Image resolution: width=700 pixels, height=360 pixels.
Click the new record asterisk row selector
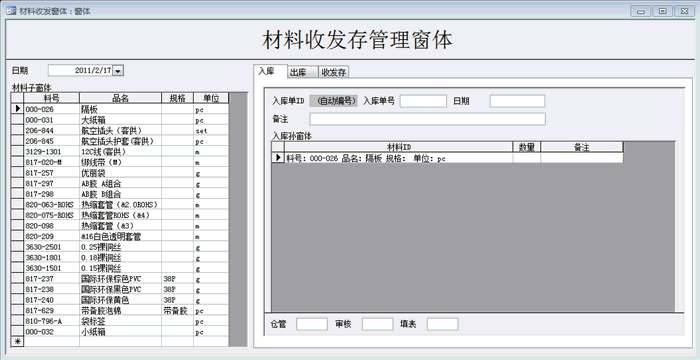pyautogui.click(x=17, y=342)
